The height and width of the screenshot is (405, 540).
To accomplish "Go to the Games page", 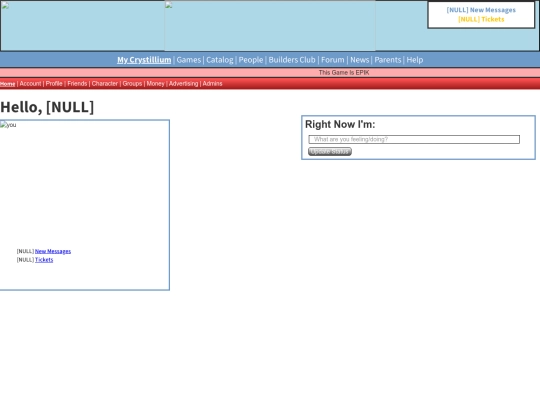I will click(x=189, y=60).
